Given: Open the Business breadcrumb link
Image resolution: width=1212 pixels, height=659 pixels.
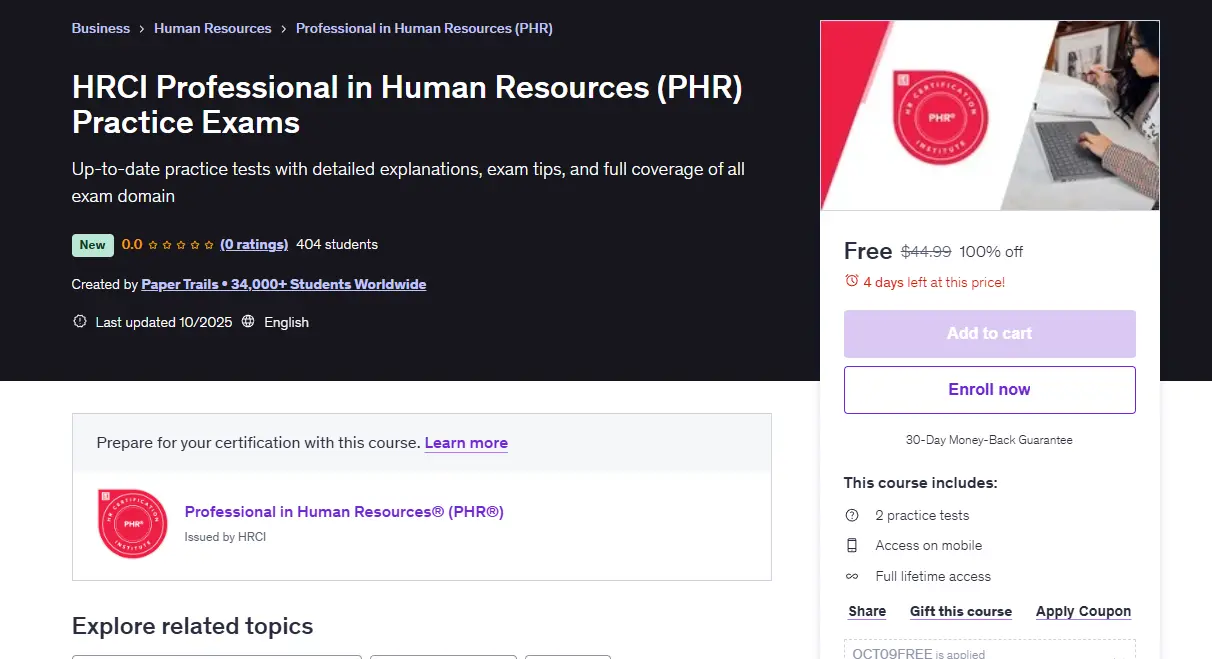Looking at the screenshot, I should 101,28.
